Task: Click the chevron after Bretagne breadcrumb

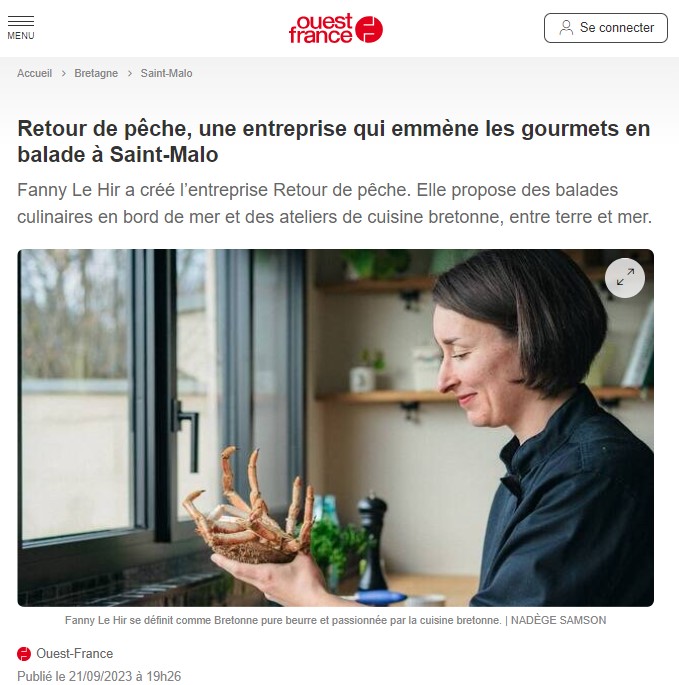Action: (130, 73)
